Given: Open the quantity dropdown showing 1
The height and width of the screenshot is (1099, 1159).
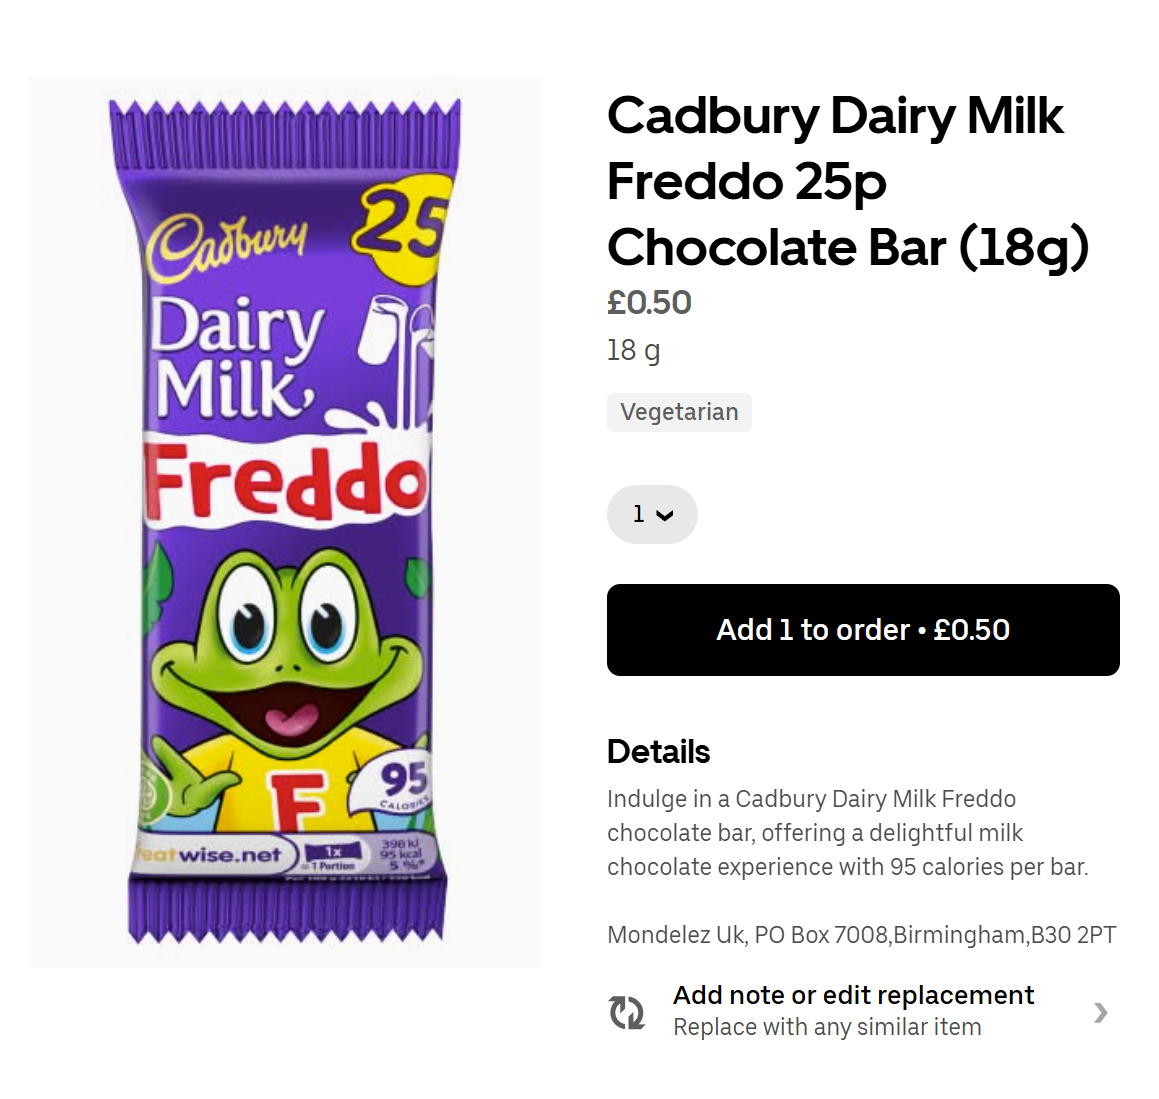Looking at the screenshot, I should click(652, 515).
